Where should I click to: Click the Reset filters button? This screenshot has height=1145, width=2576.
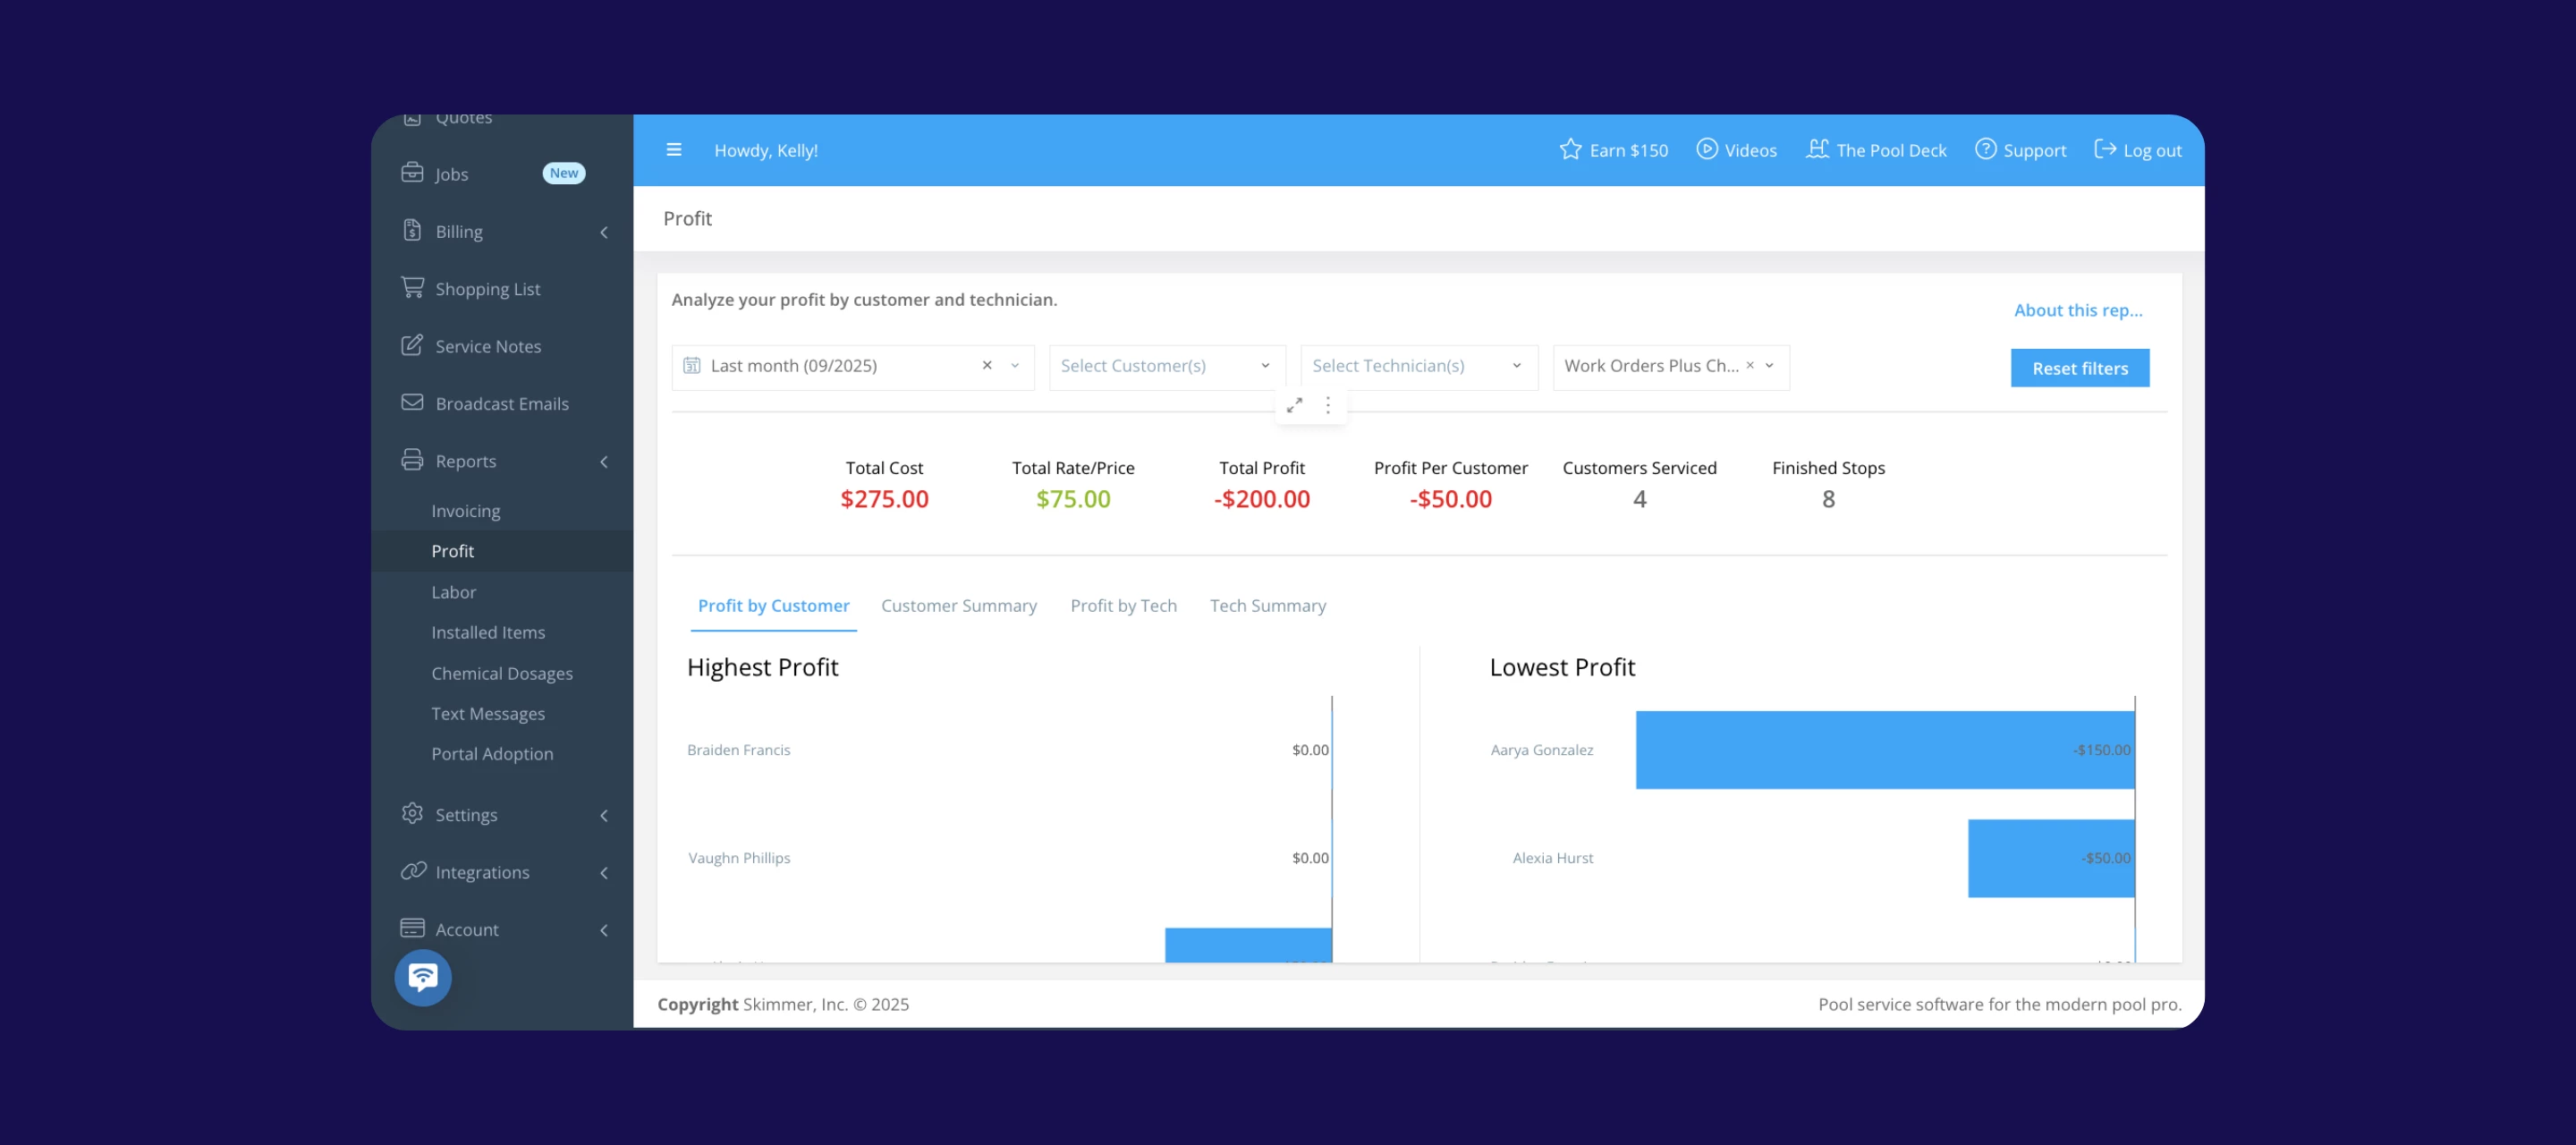tap(2079, 369)
